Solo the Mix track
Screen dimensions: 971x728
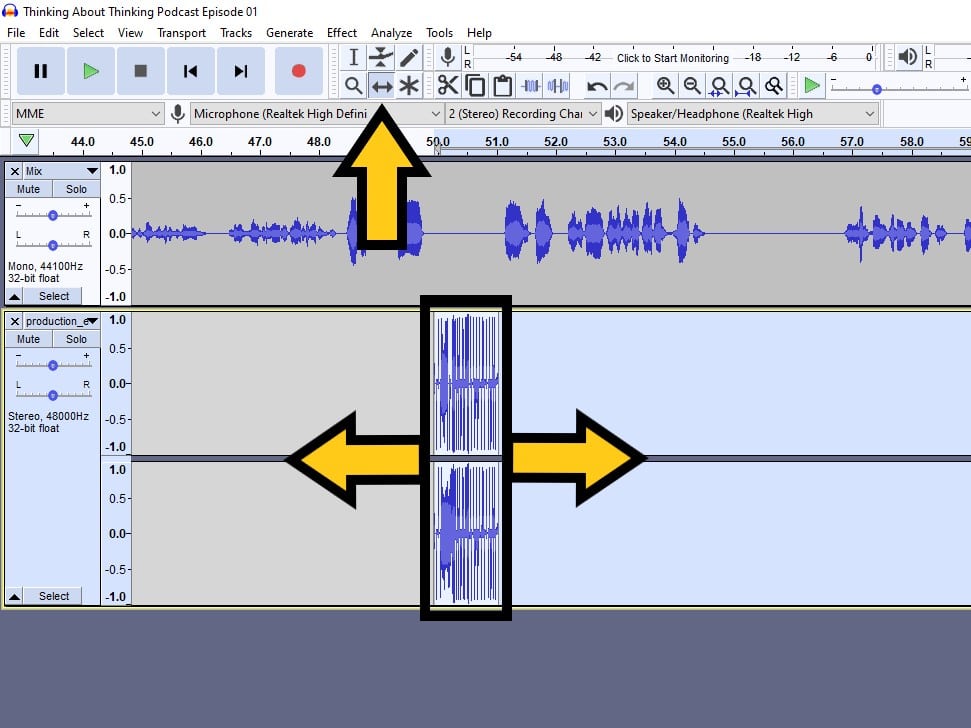click(x=76, y=189)
